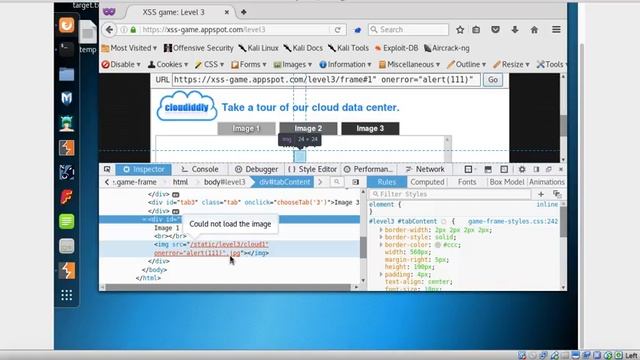Open the bookmarks library icon

pyautogui.click(x=476, y=29)
